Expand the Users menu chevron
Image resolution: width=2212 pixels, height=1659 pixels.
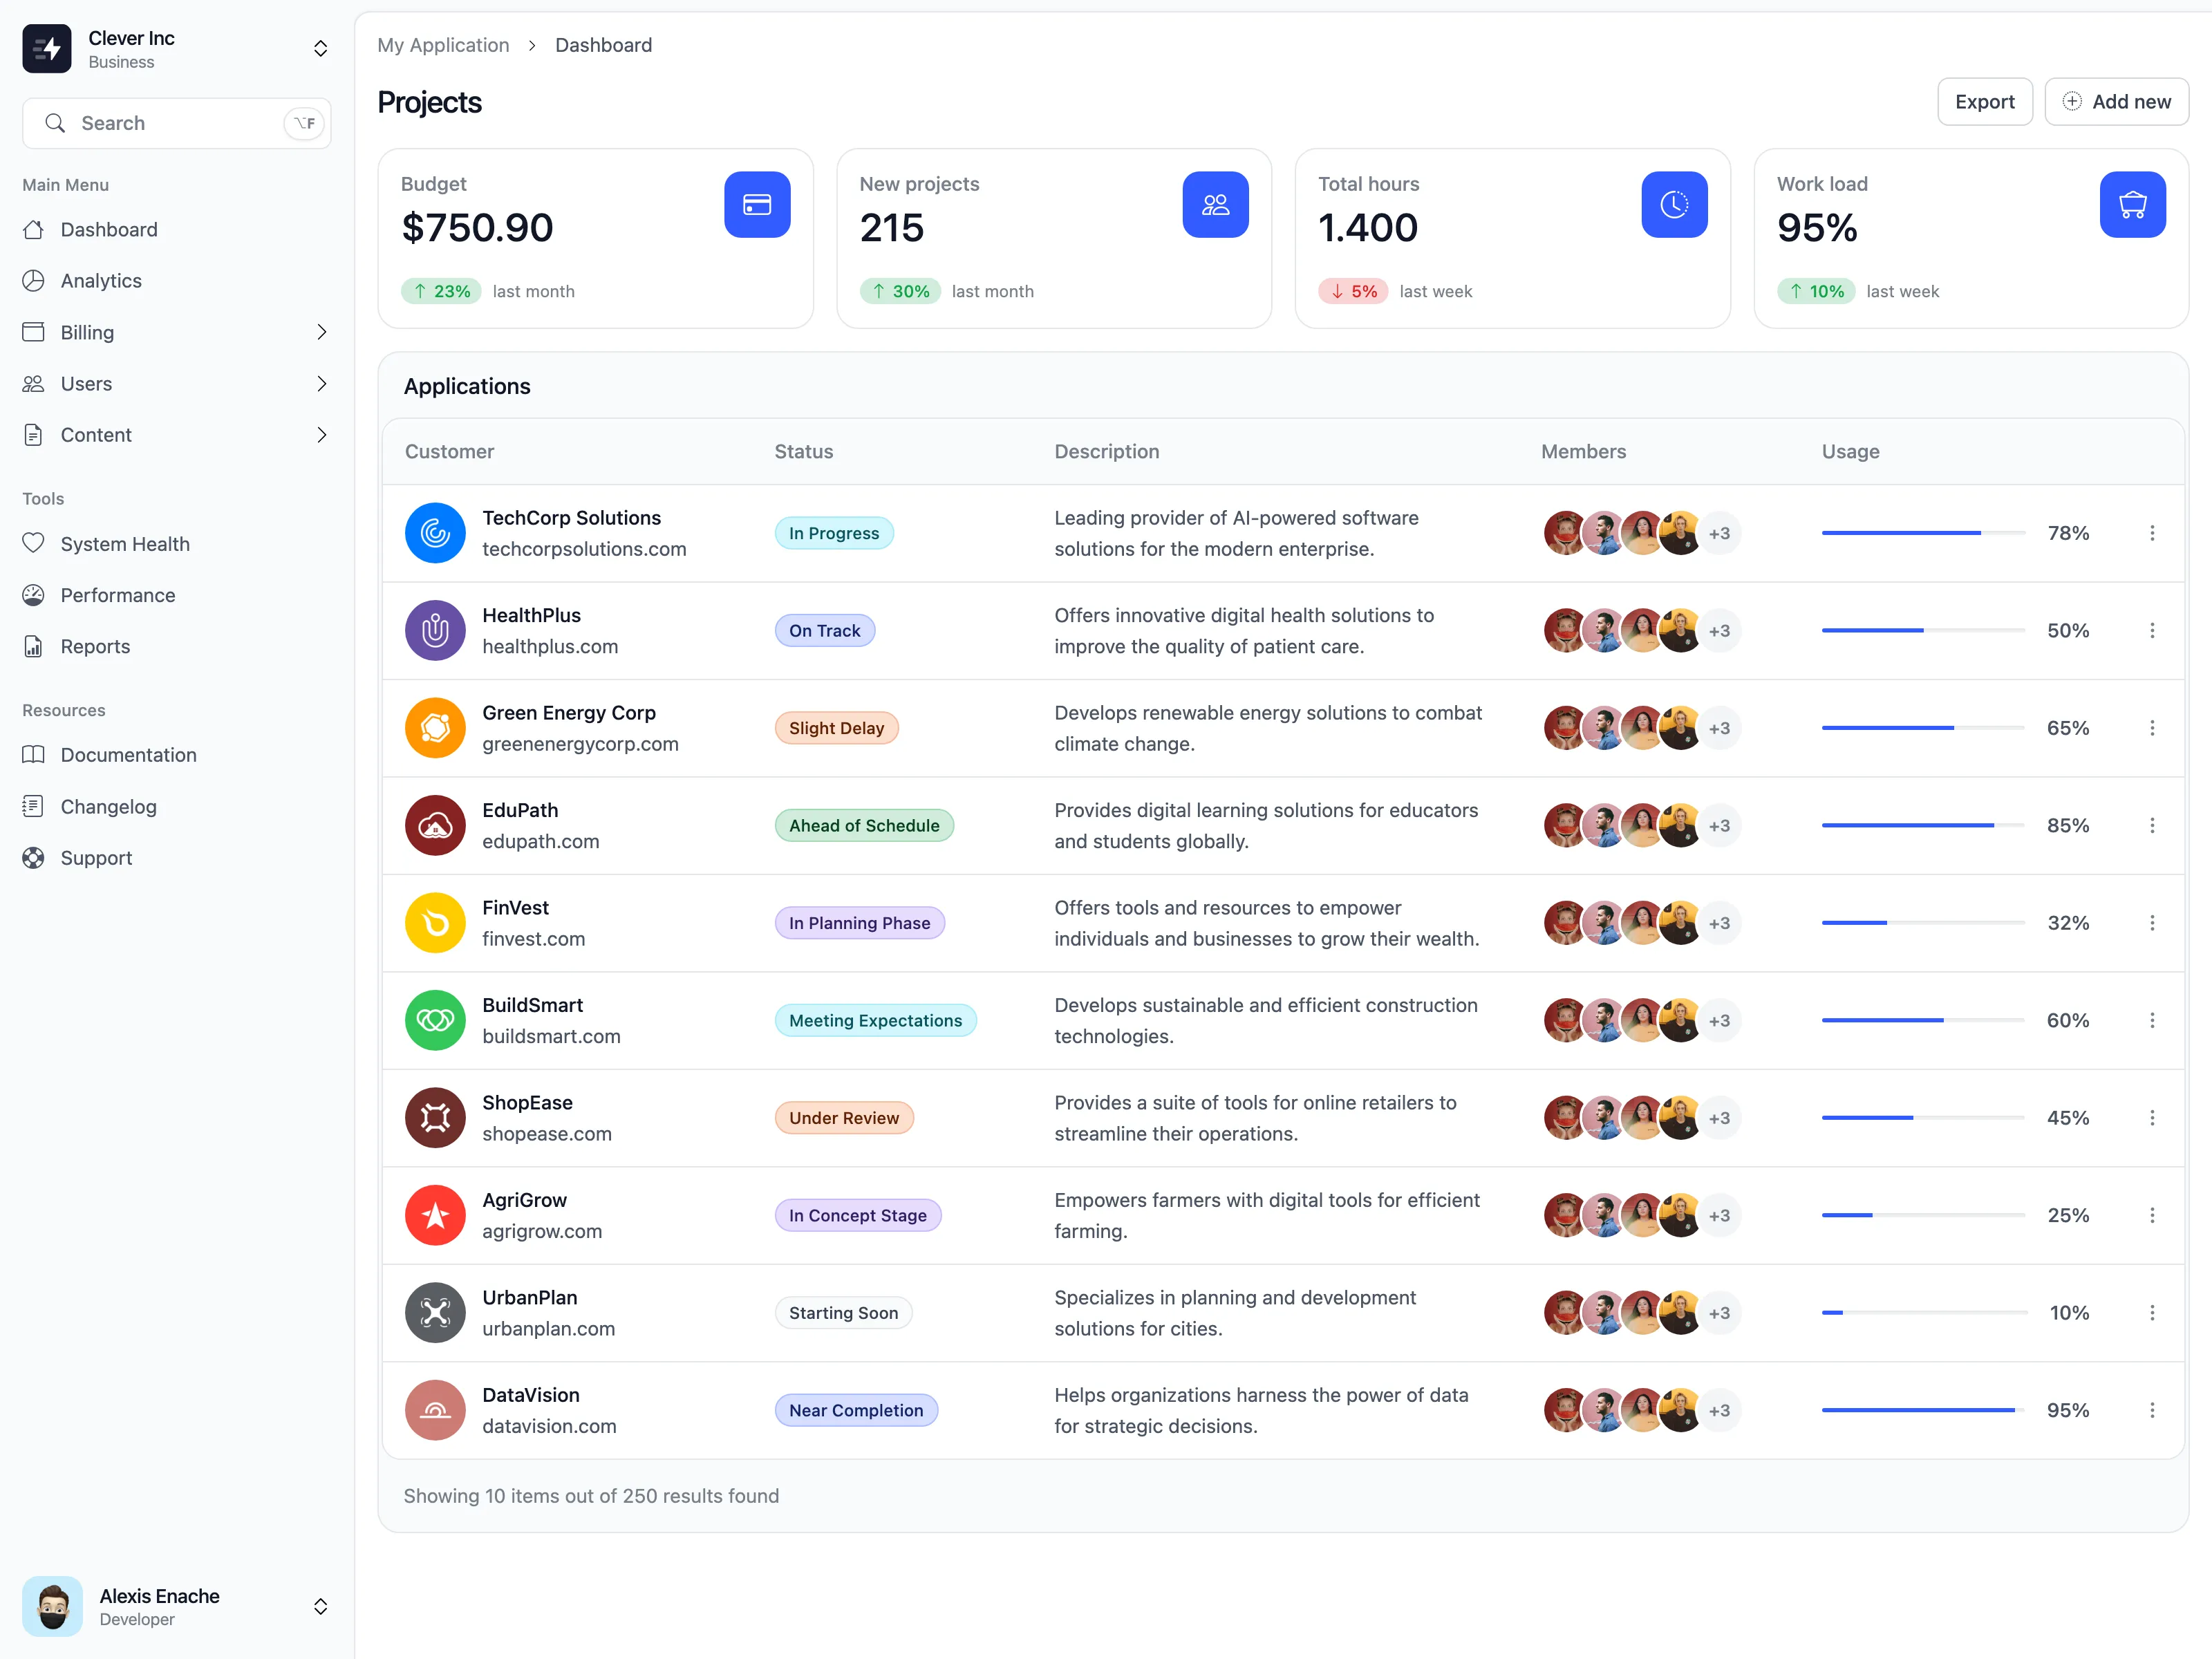click(x=321, y=384)
